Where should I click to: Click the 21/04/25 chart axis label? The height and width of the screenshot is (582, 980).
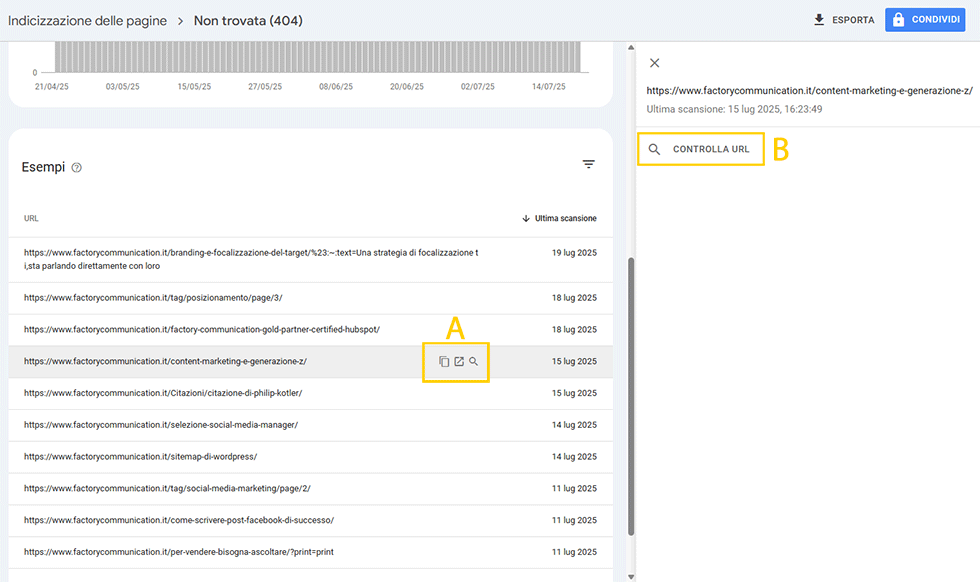pos(52,87)
